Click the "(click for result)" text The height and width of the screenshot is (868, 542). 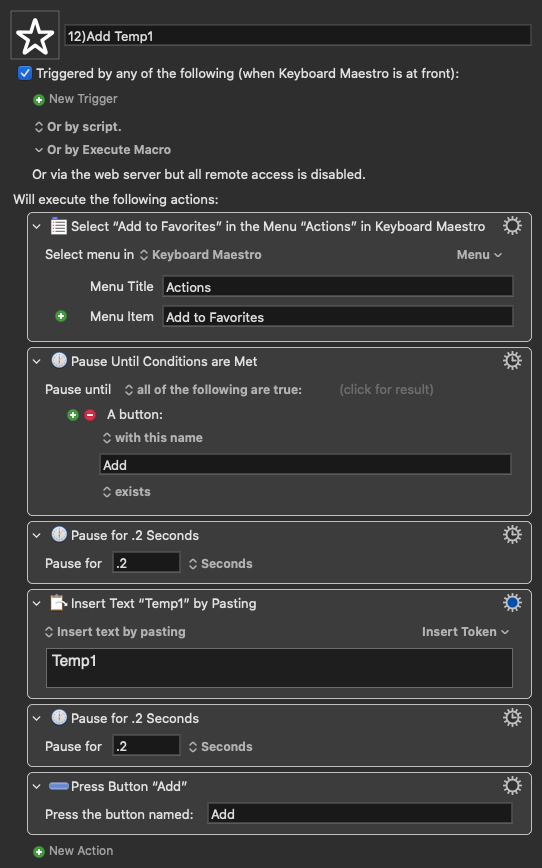coord(386,390)
